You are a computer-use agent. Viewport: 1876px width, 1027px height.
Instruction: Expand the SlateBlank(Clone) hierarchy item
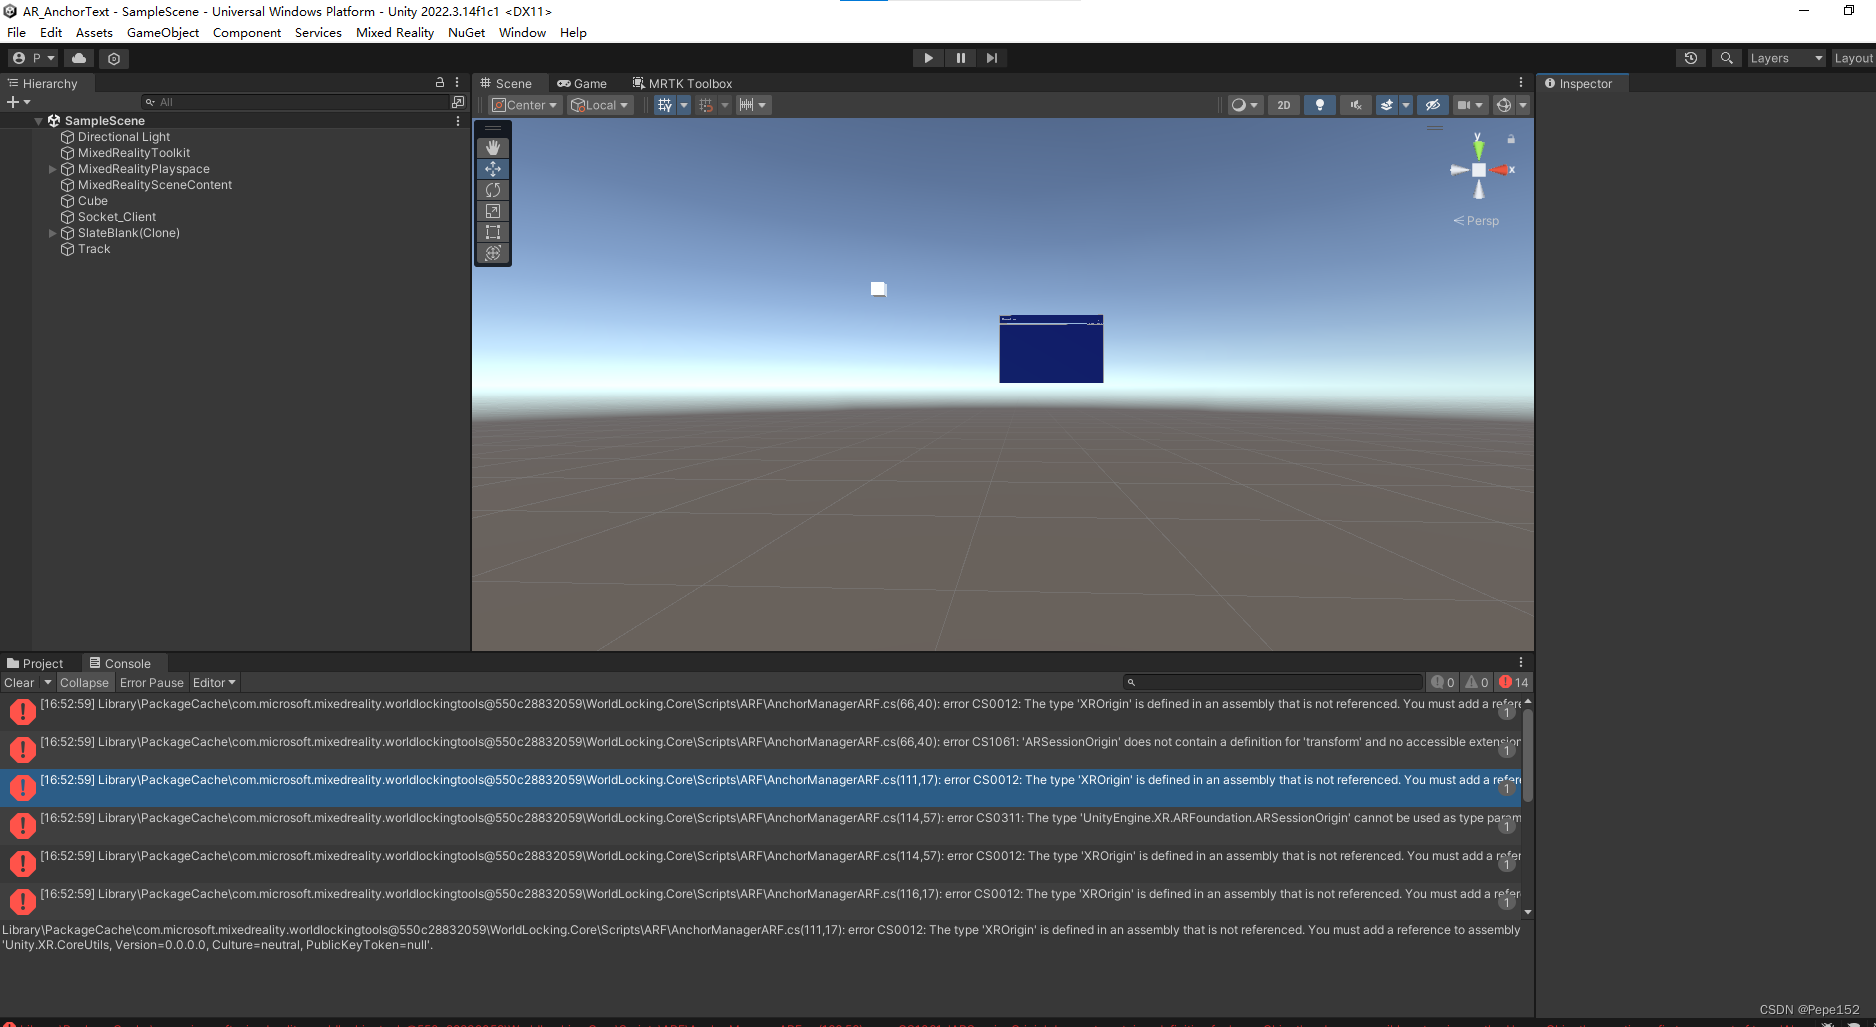click(52, 232)
